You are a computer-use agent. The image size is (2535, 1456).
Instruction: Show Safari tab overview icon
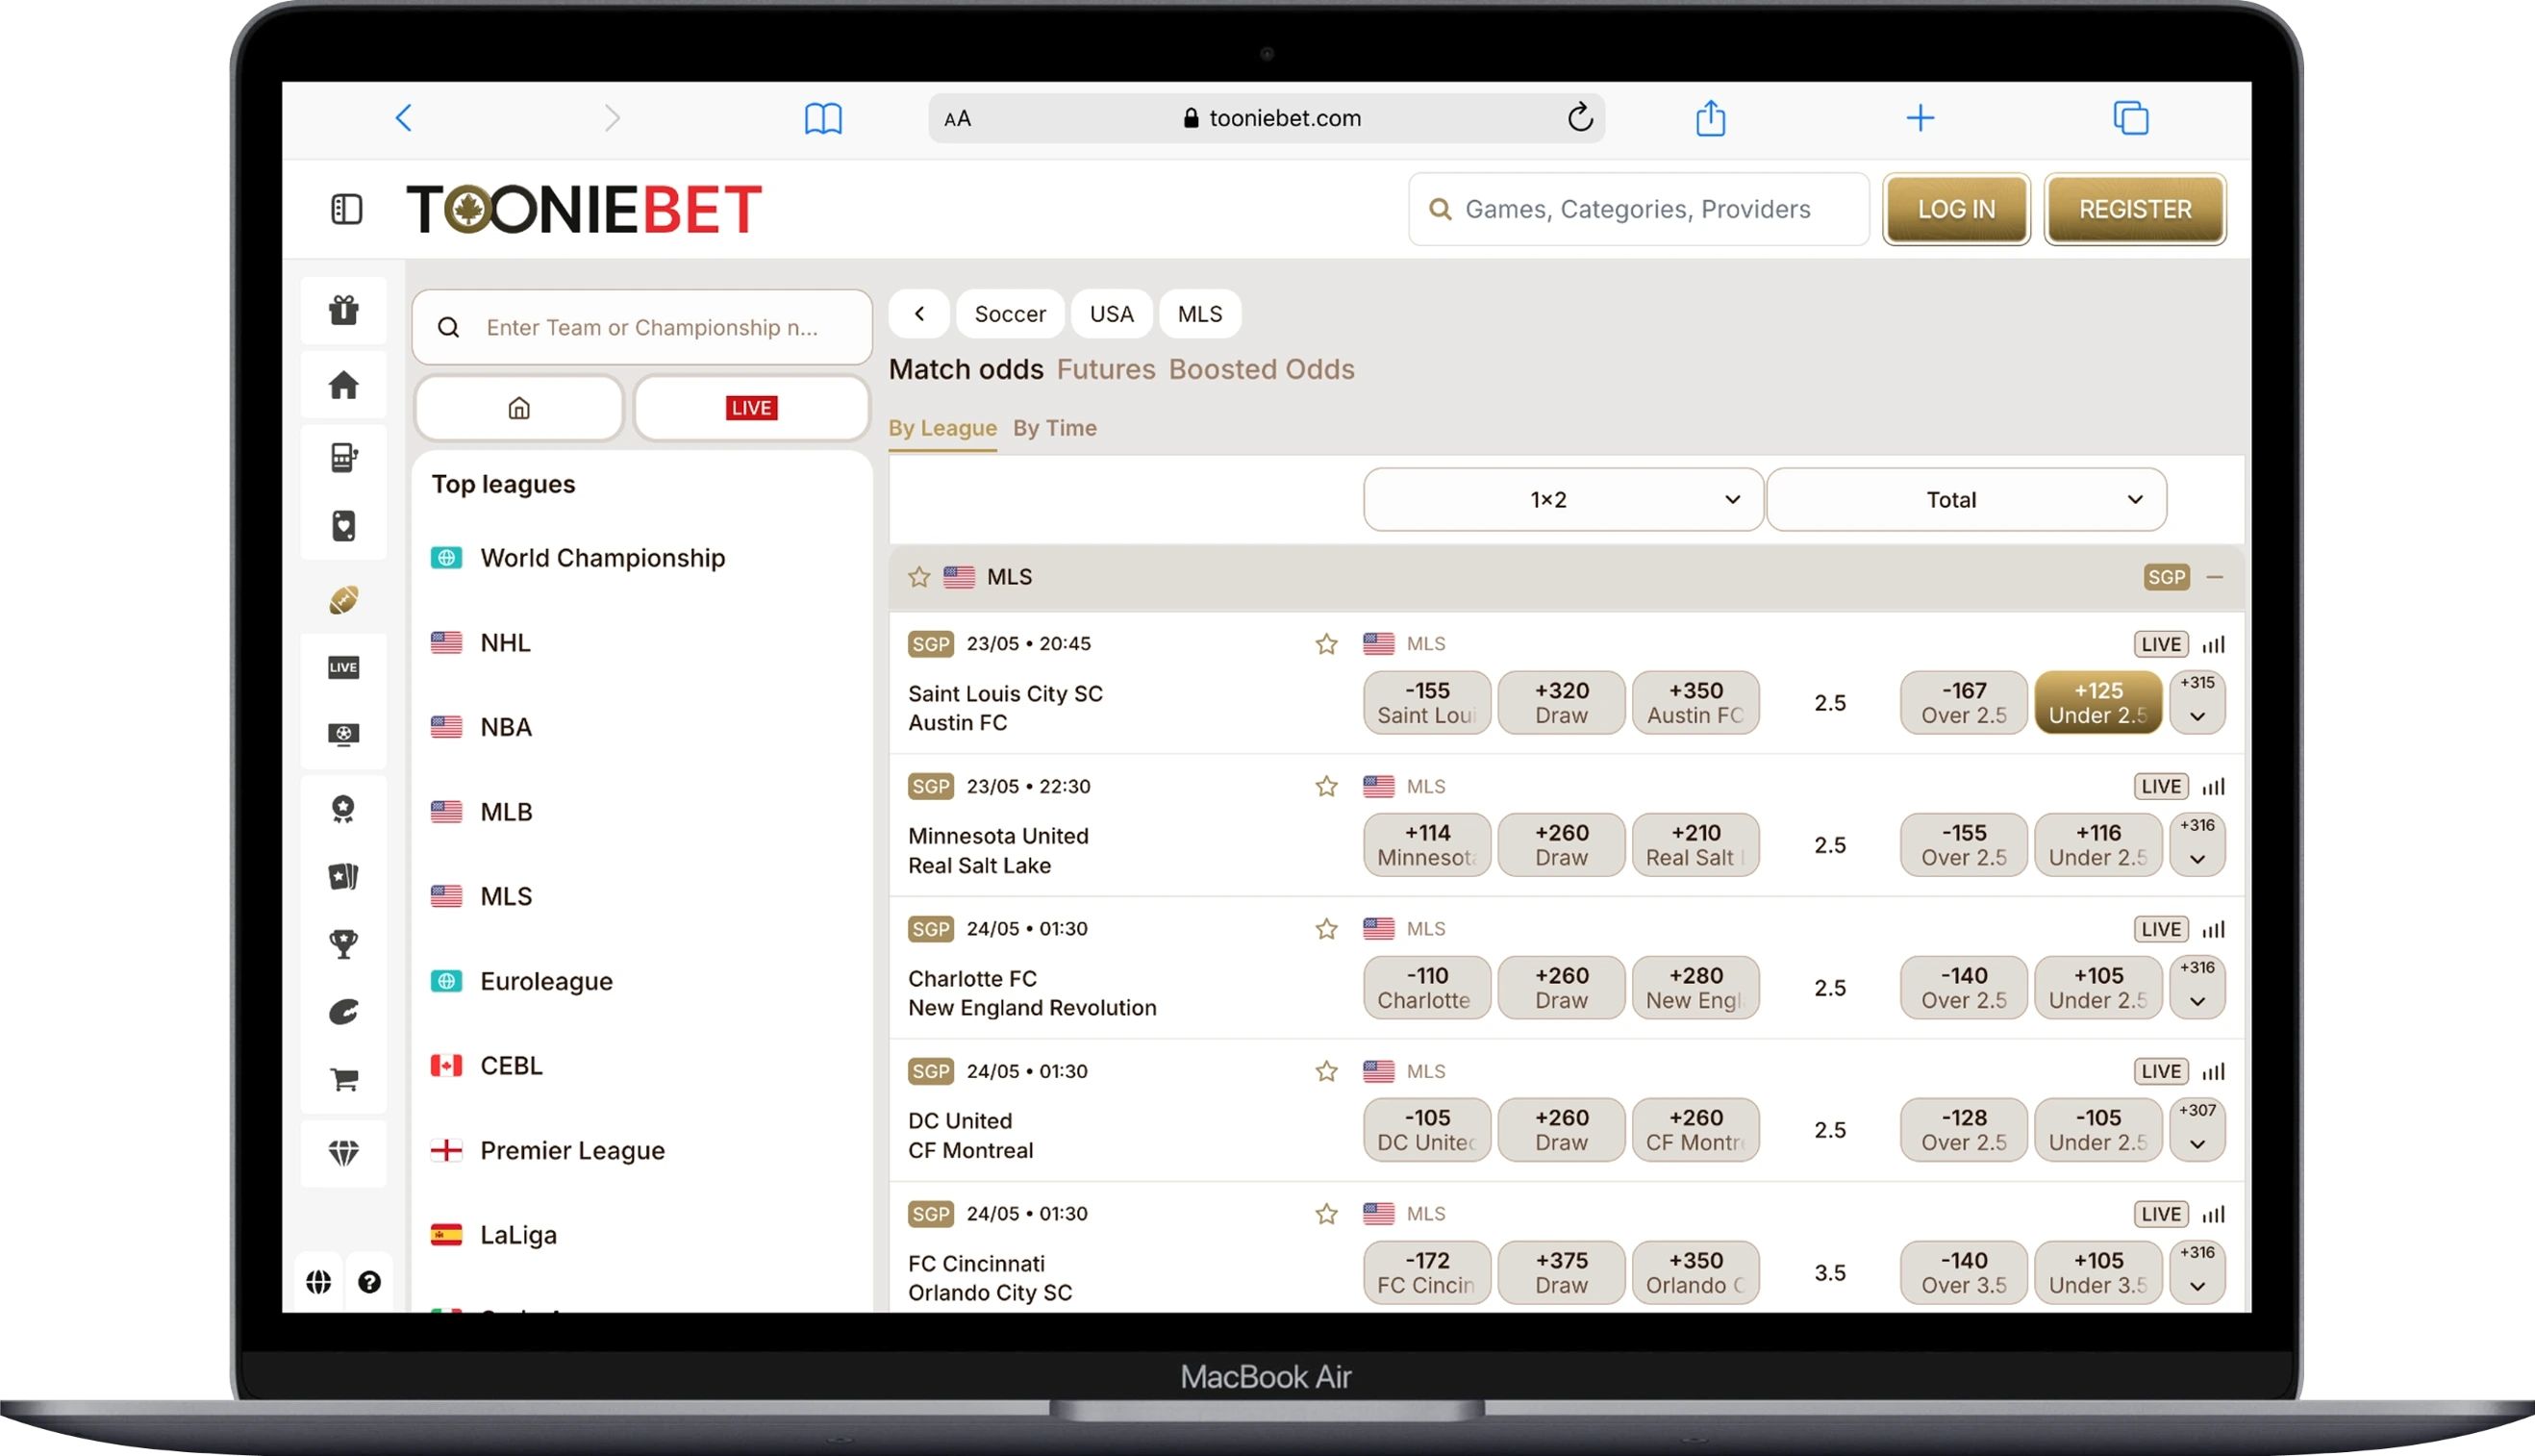[x=2131, y=118]
